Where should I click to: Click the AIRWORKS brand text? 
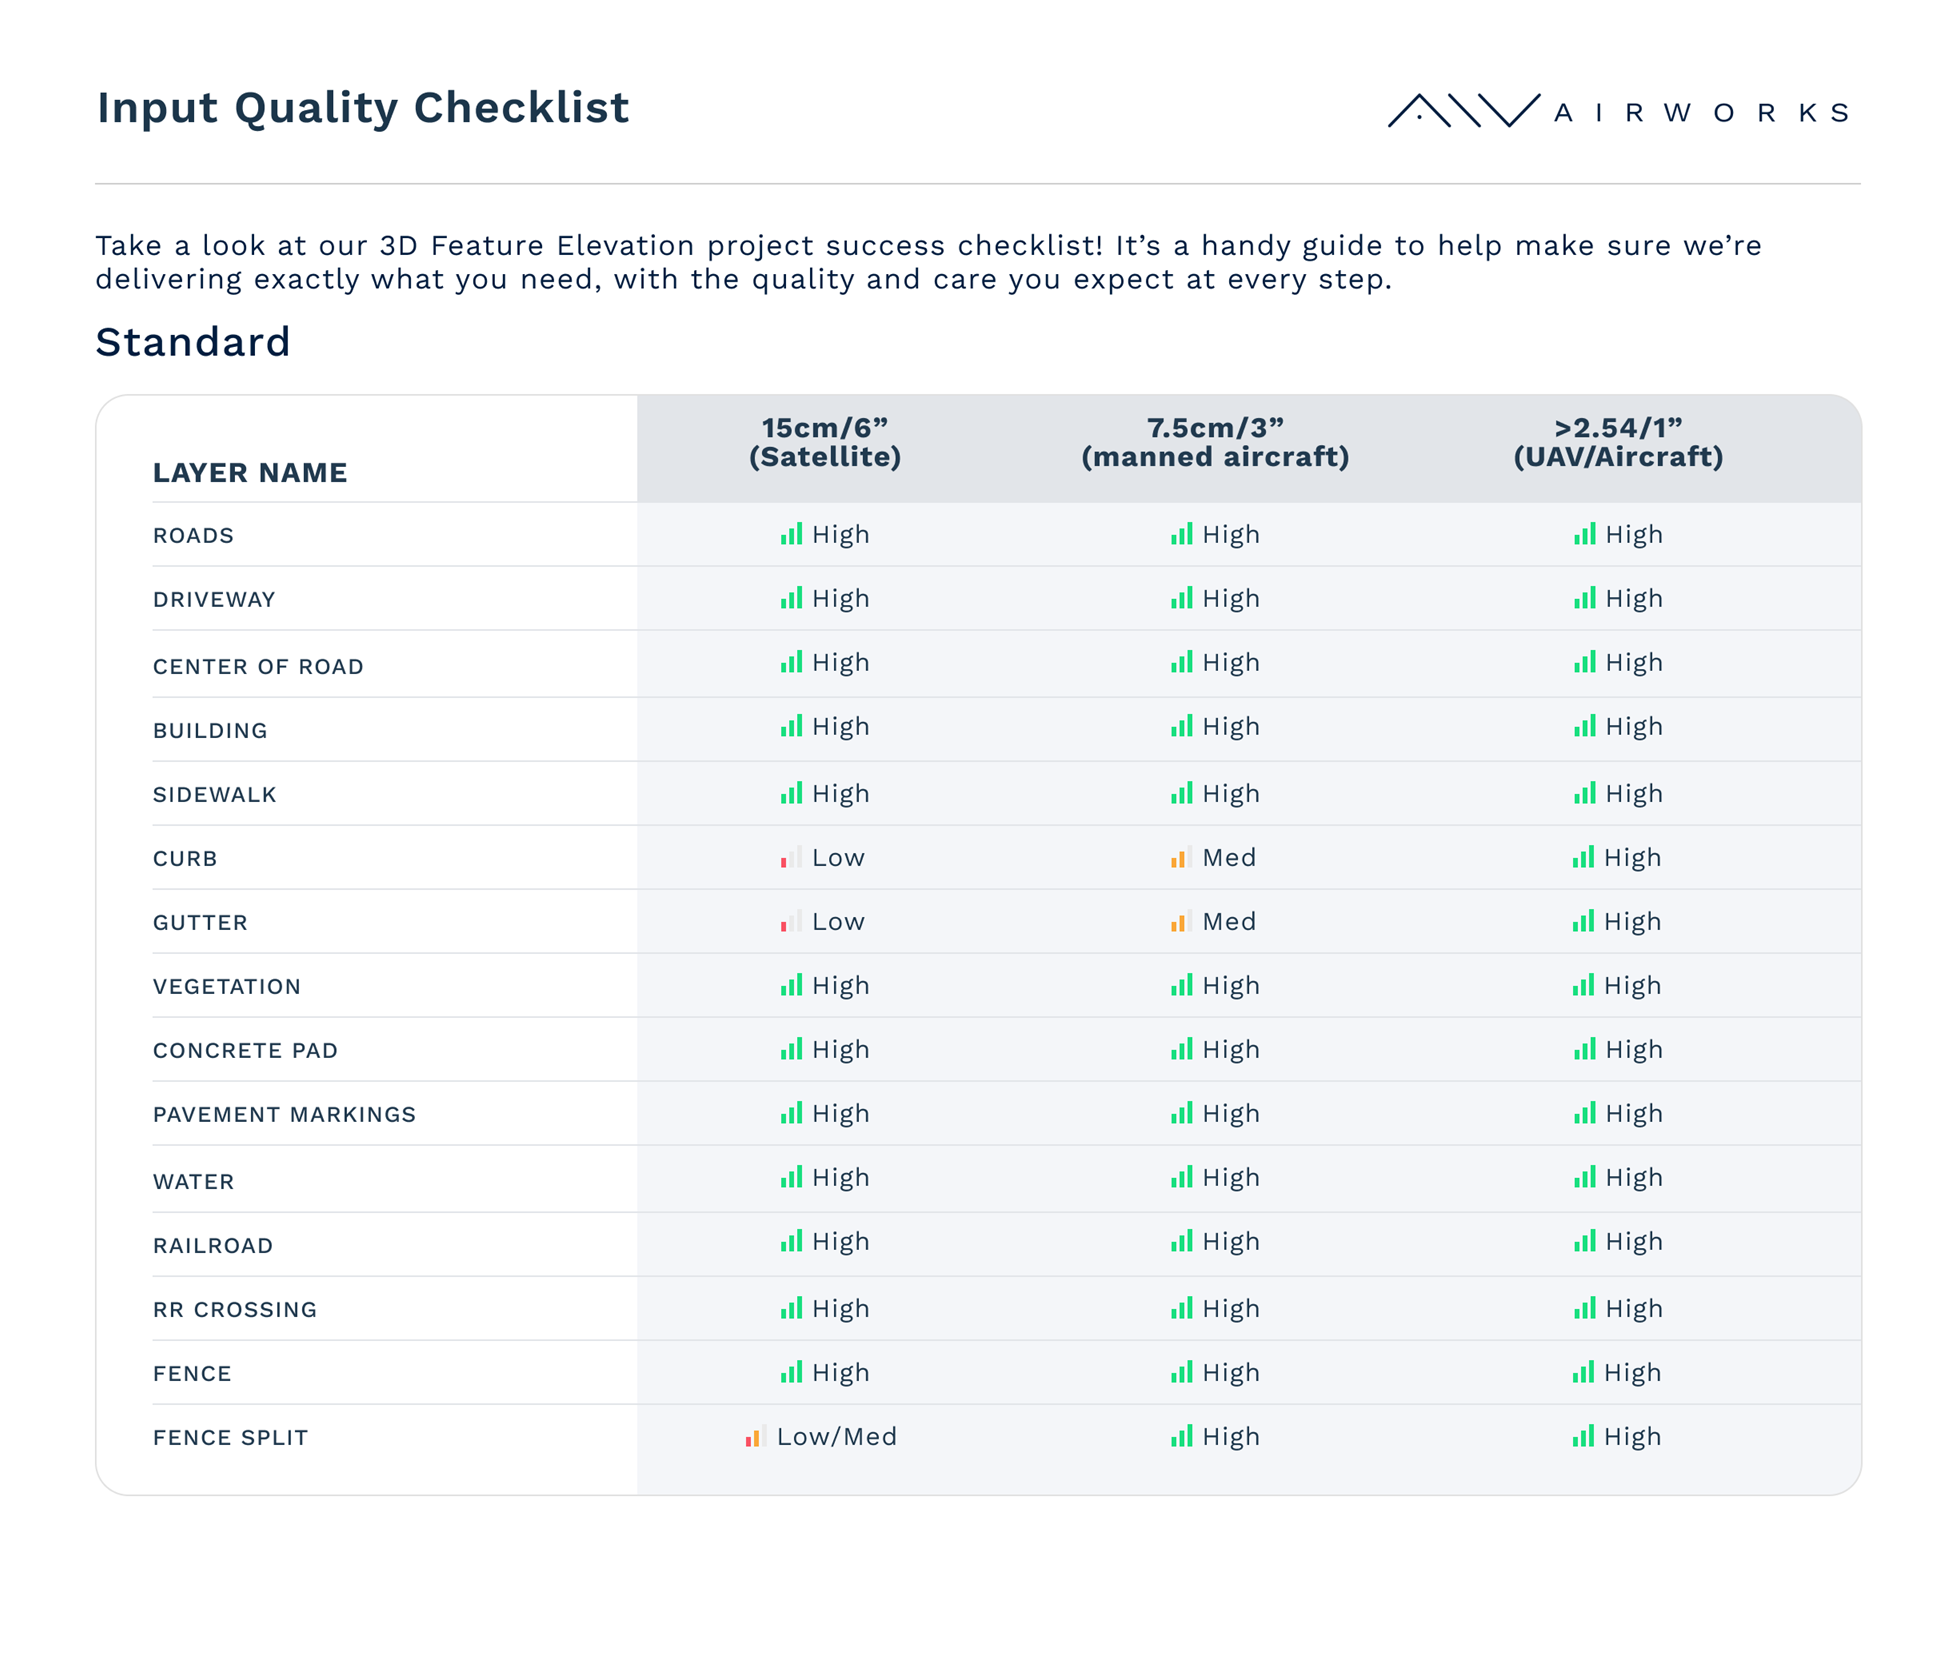click(1702, 113)
